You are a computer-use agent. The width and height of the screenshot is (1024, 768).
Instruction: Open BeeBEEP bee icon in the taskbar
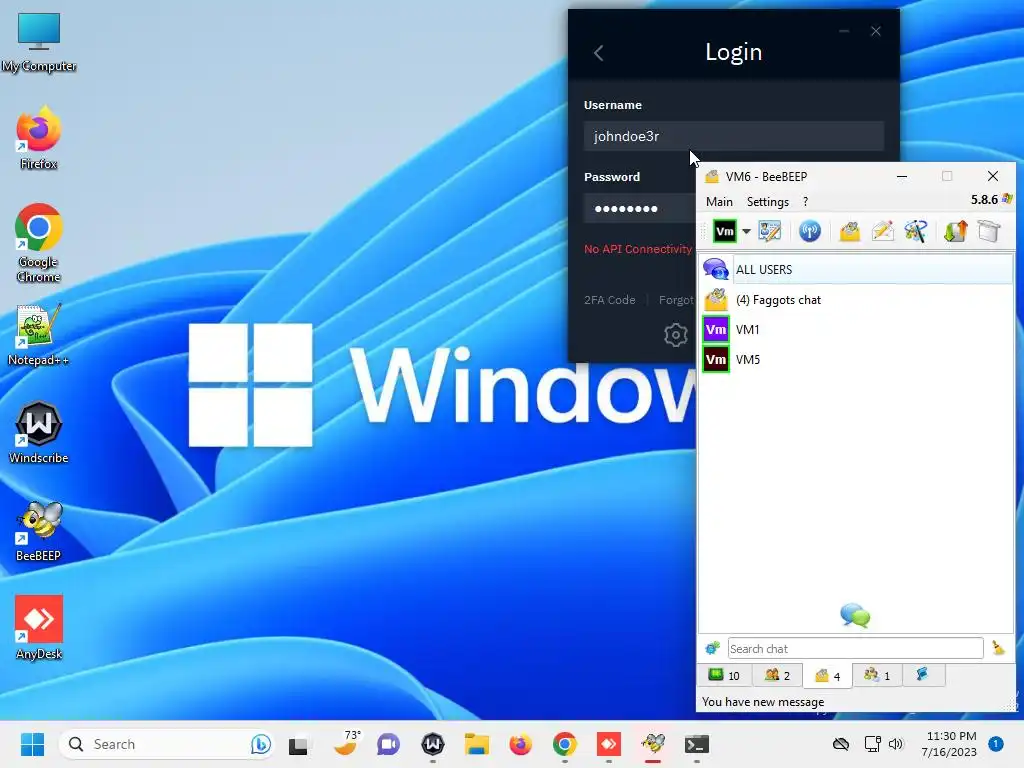(x=653, y=744)
